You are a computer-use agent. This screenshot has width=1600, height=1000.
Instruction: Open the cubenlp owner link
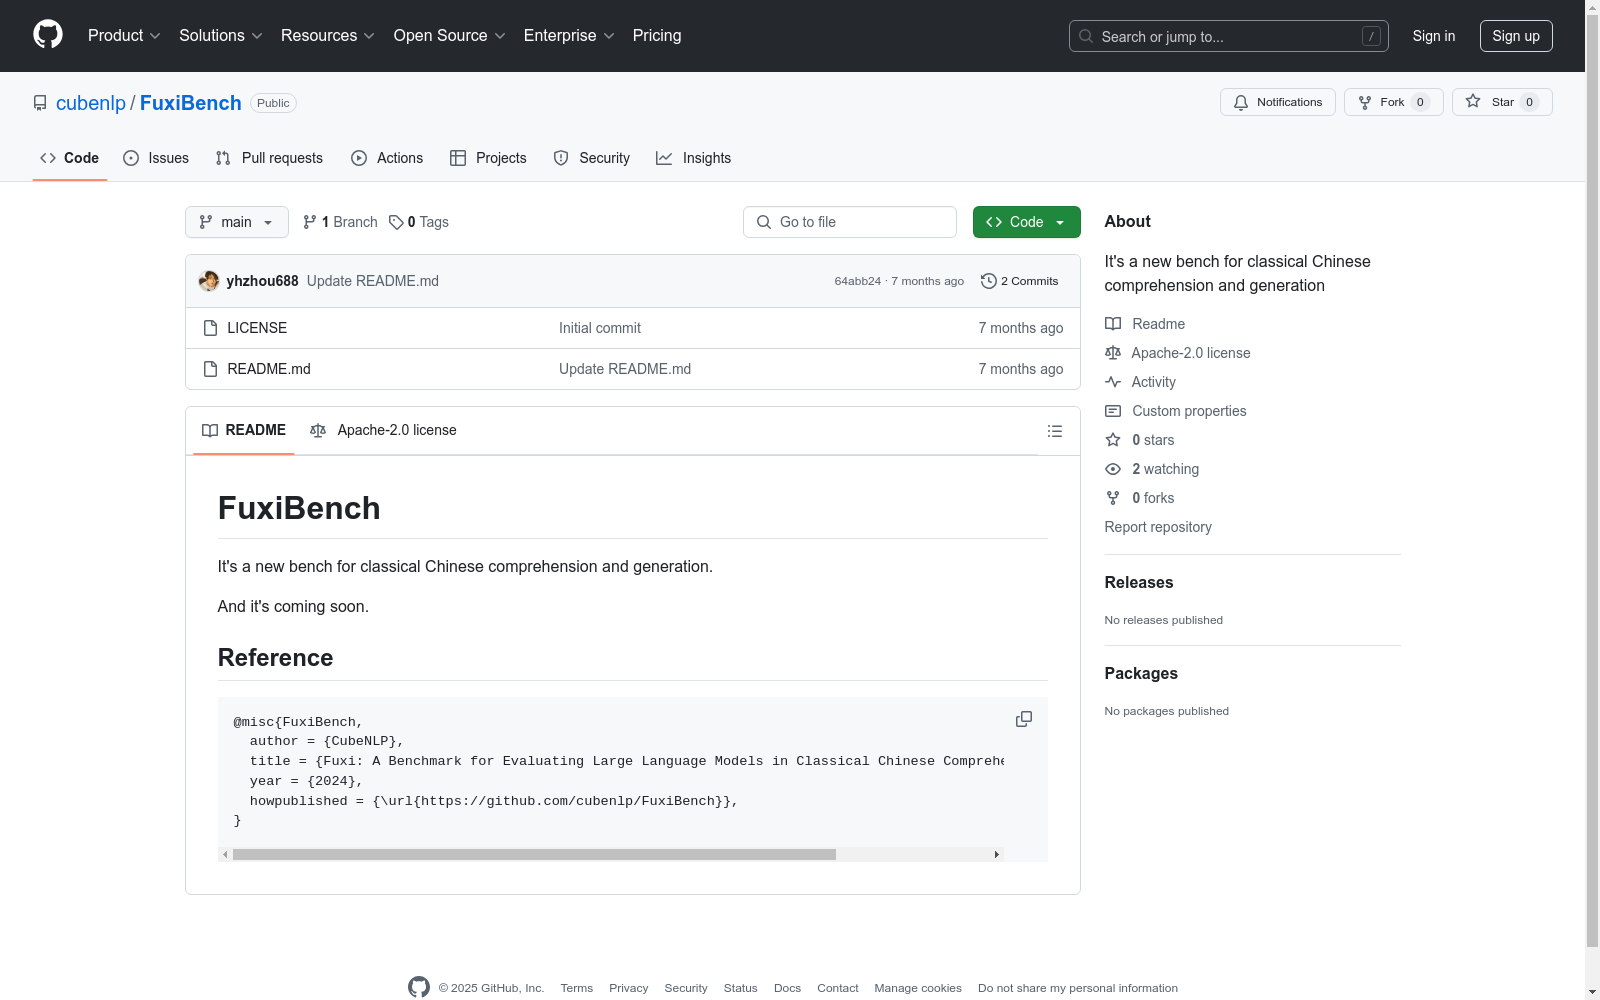click(x=91, y=103)
